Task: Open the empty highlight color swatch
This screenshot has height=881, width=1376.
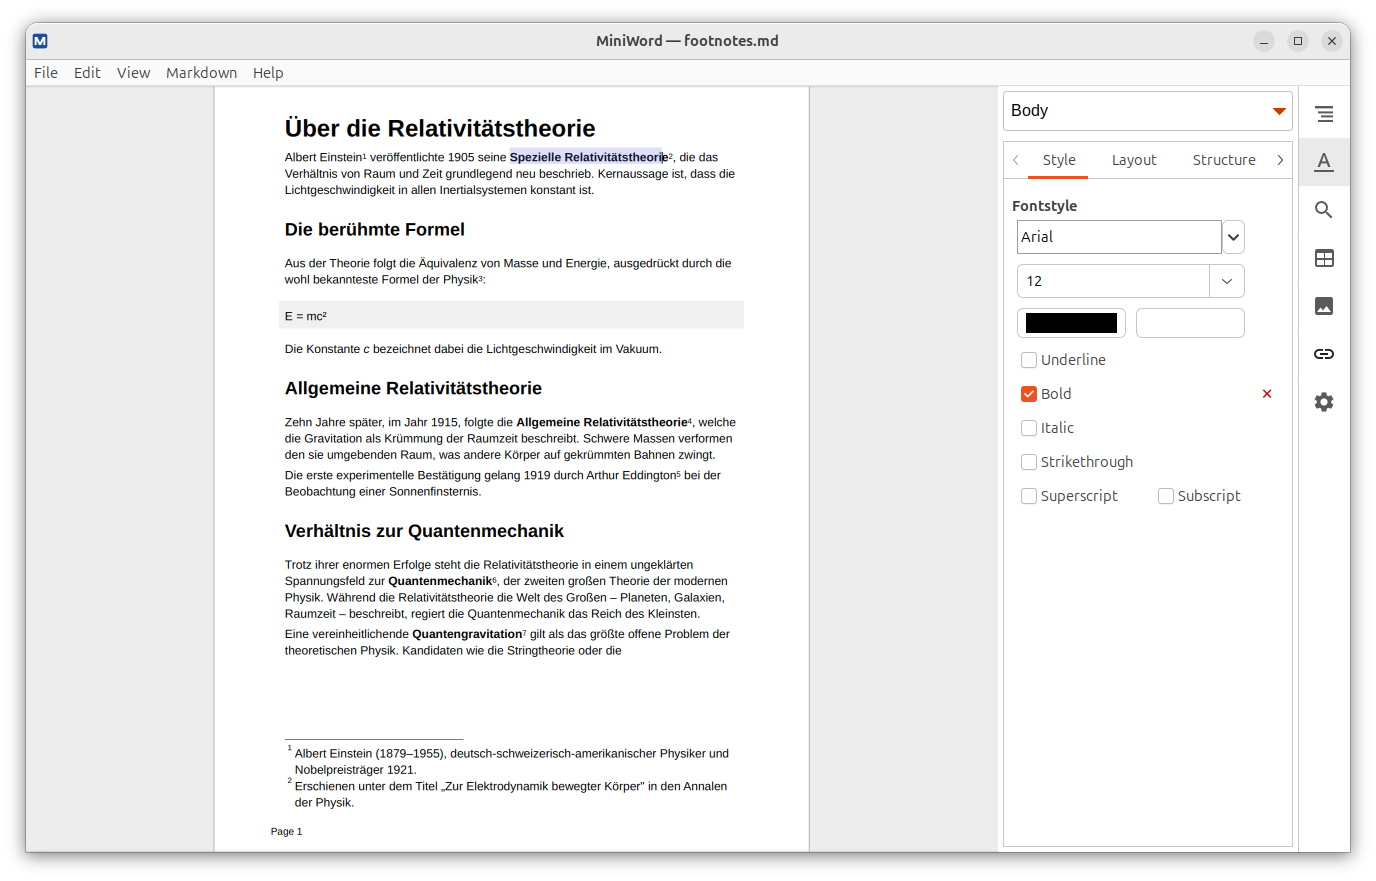Action: pyautogui.click(x=1190, y=323)
